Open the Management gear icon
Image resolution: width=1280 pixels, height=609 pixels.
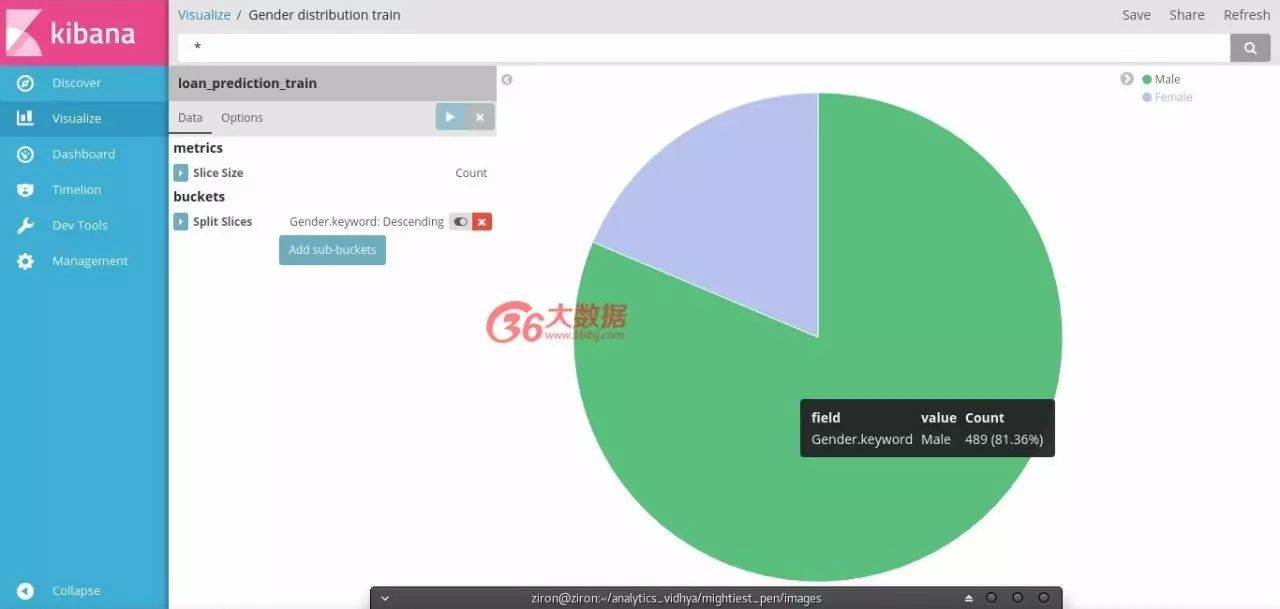coord(25,261)
